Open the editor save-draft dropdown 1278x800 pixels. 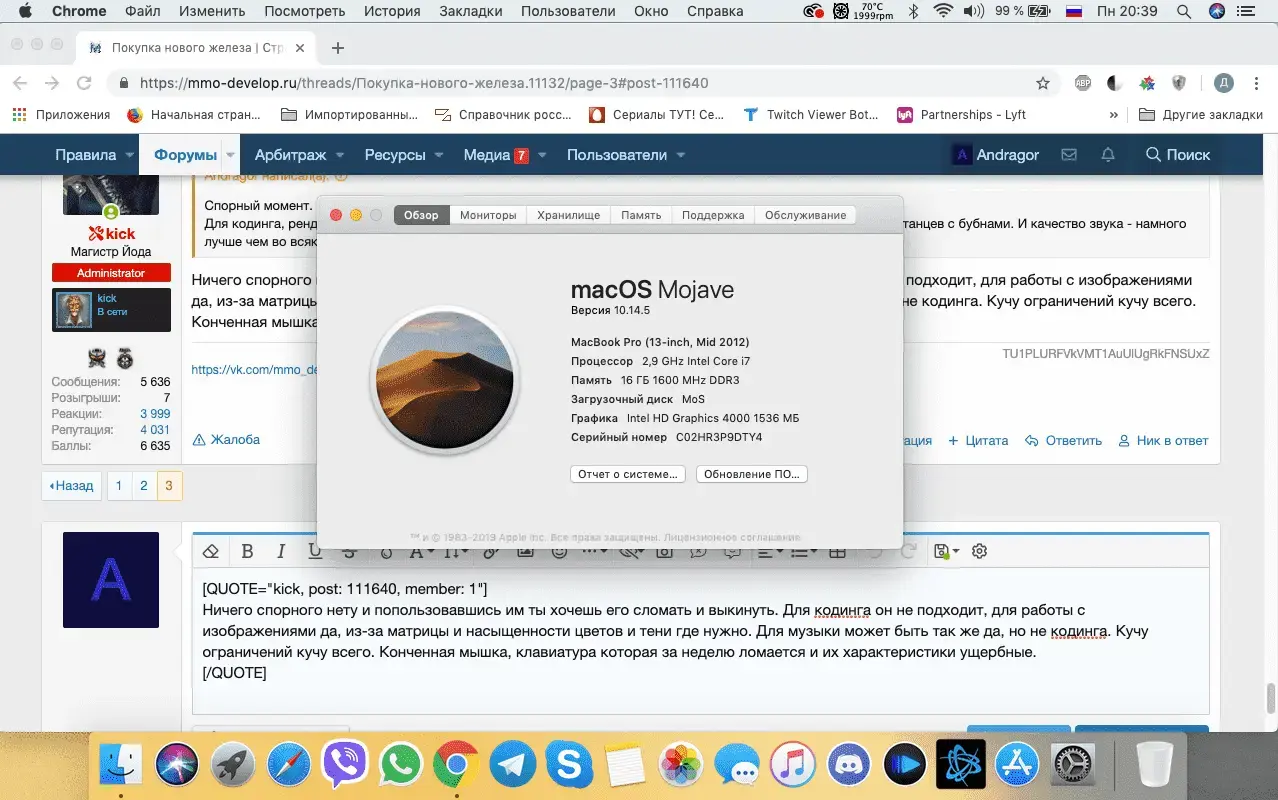pos(945,551)
